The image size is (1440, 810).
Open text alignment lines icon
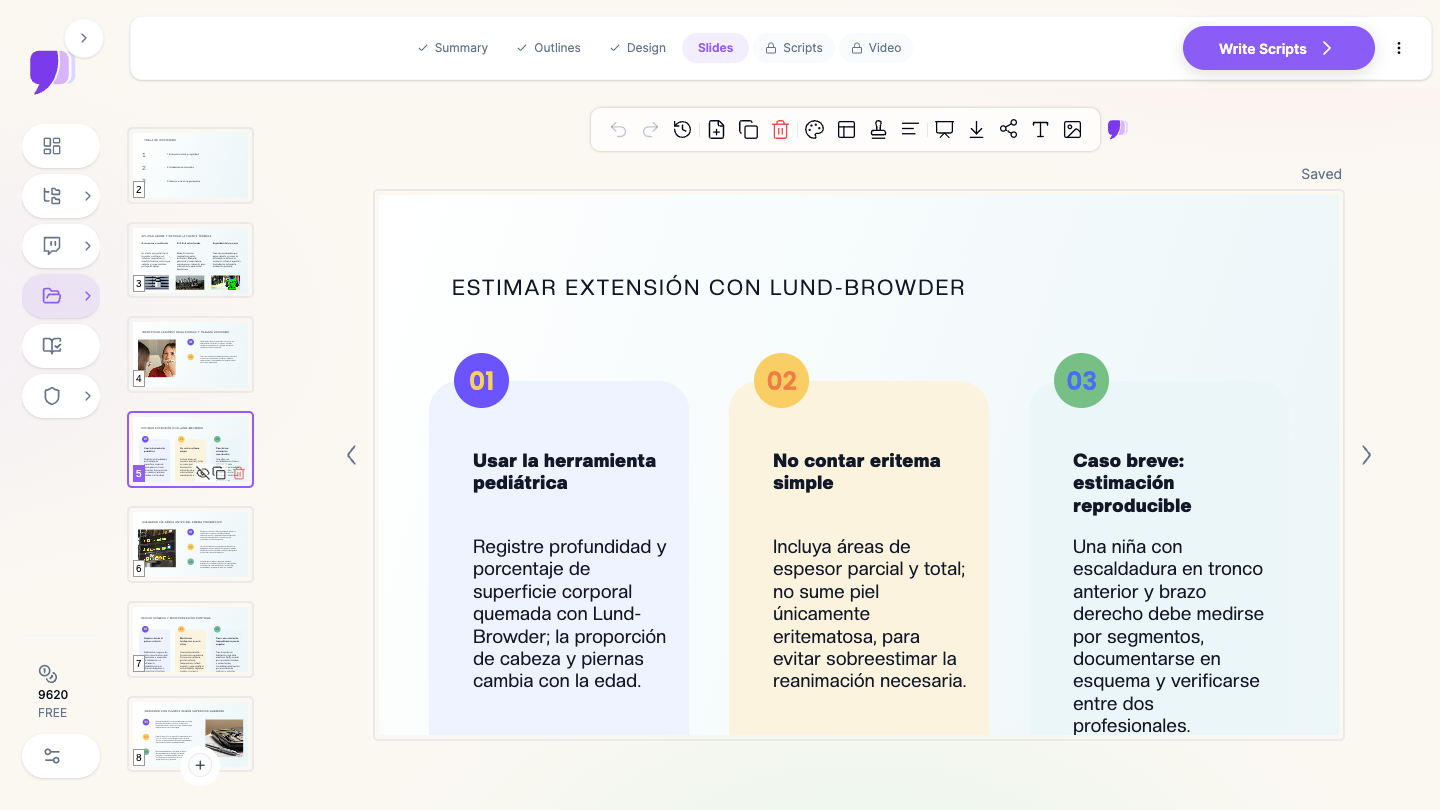(x=910, y=130)
